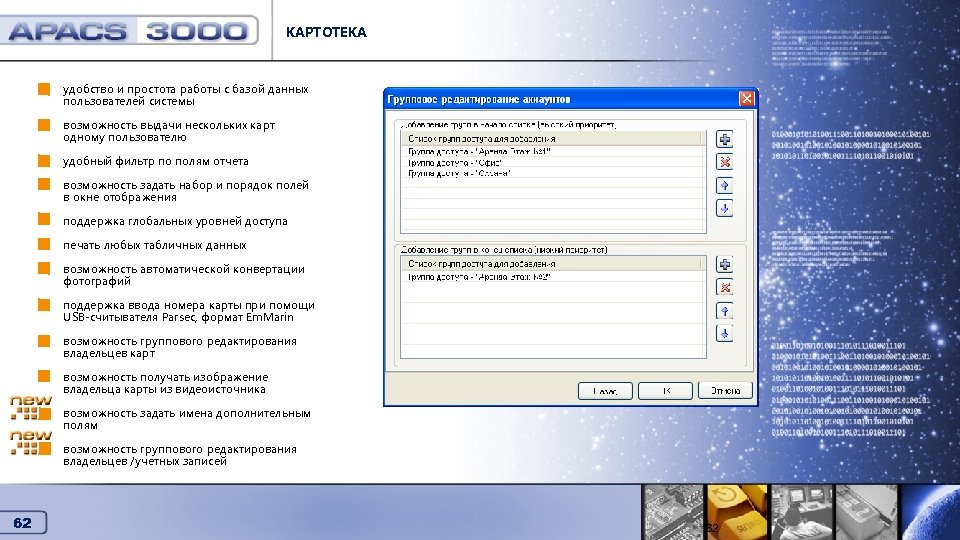Click the move-up arrow icon beside the low-priority list

(724, 311)
